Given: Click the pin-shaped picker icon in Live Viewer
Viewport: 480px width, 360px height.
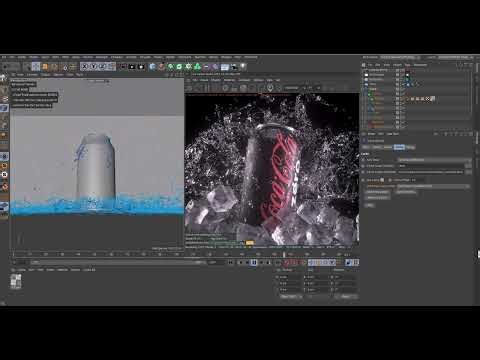Looking at the screenshot, I should [270, 88].
